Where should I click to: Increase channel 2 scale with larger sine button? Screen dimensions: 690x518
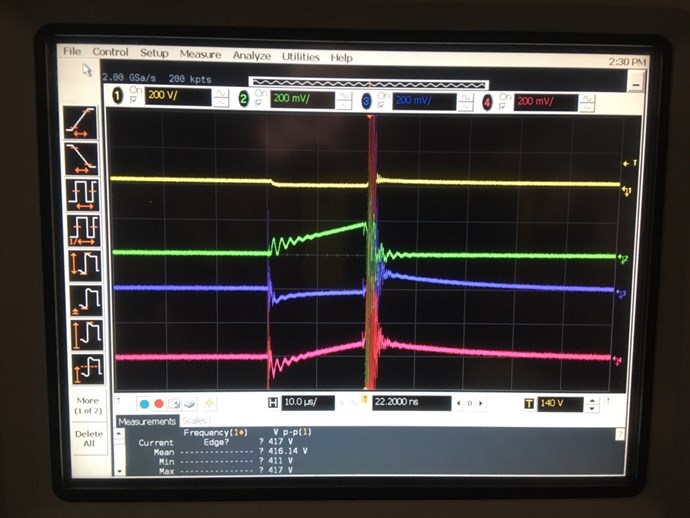tap(344, 96)
